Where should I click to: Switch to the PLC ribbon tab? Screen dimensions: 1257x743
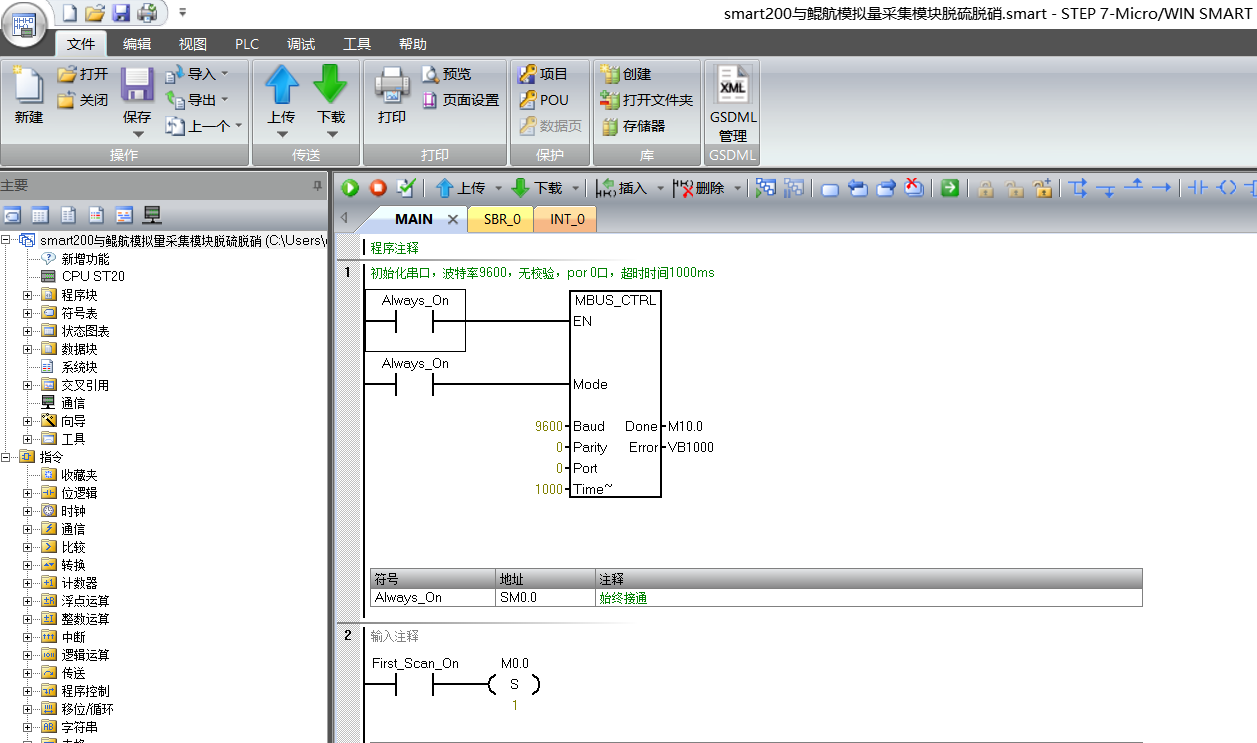click(247, 44)
